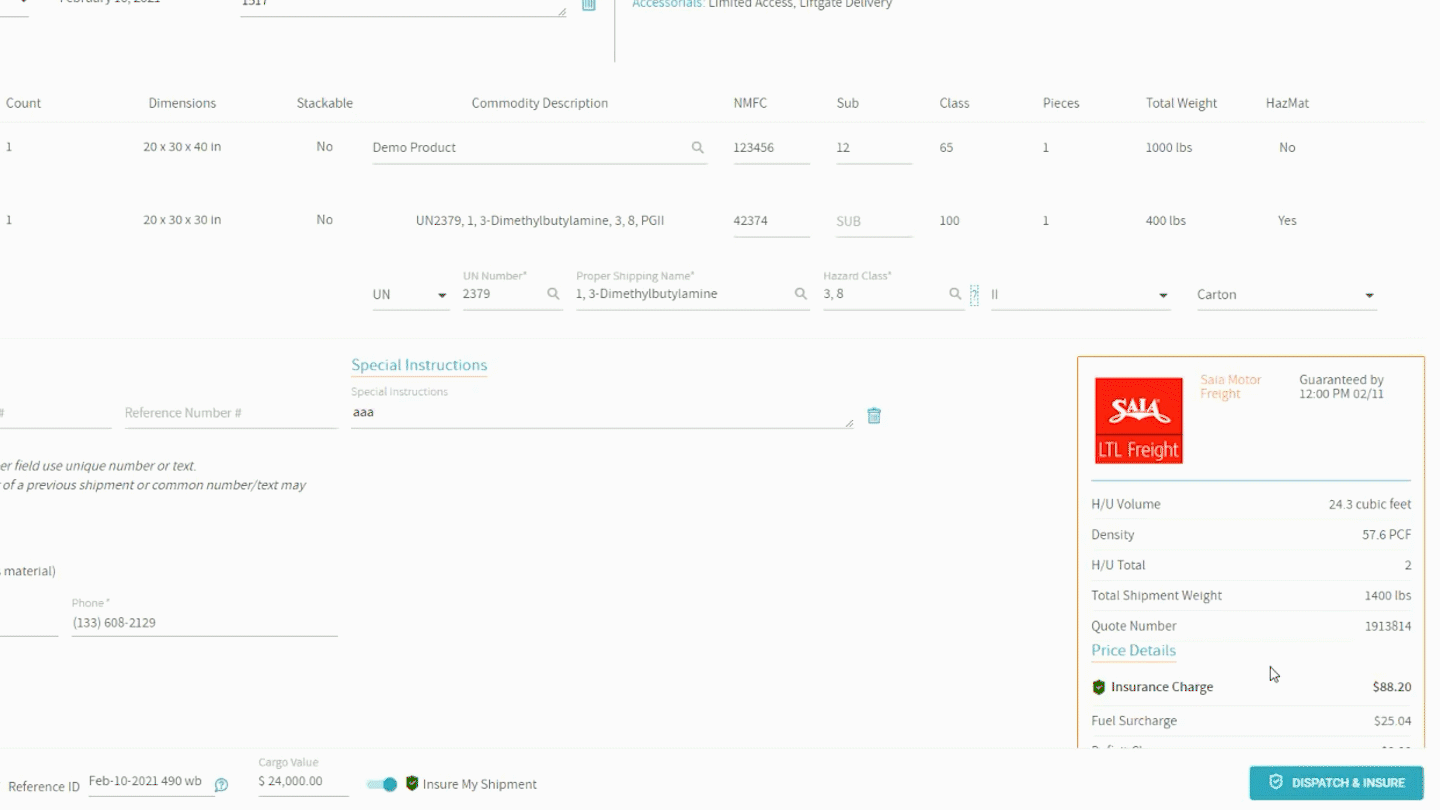1440x810 pixels.
Task: Click the Special Instructions text box with aaa
Action: pyautogui.click(x=602, y=412)
